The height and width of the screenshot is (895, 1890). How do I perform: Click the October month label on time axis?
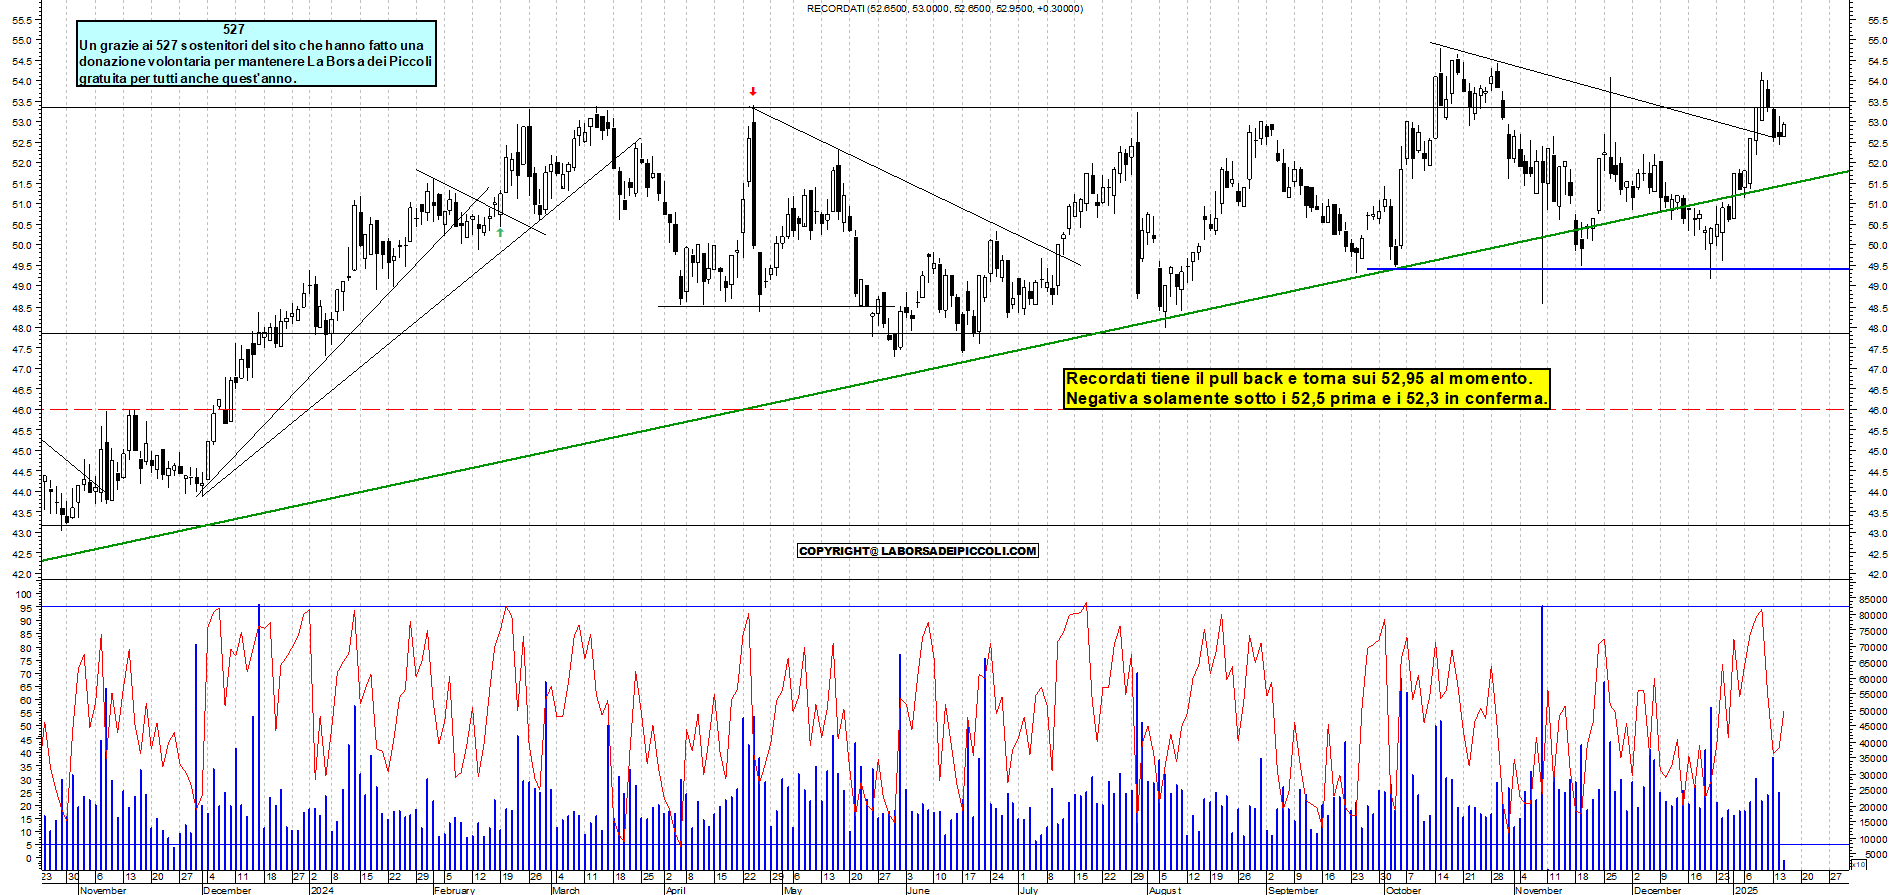(x=1403, y=890)
